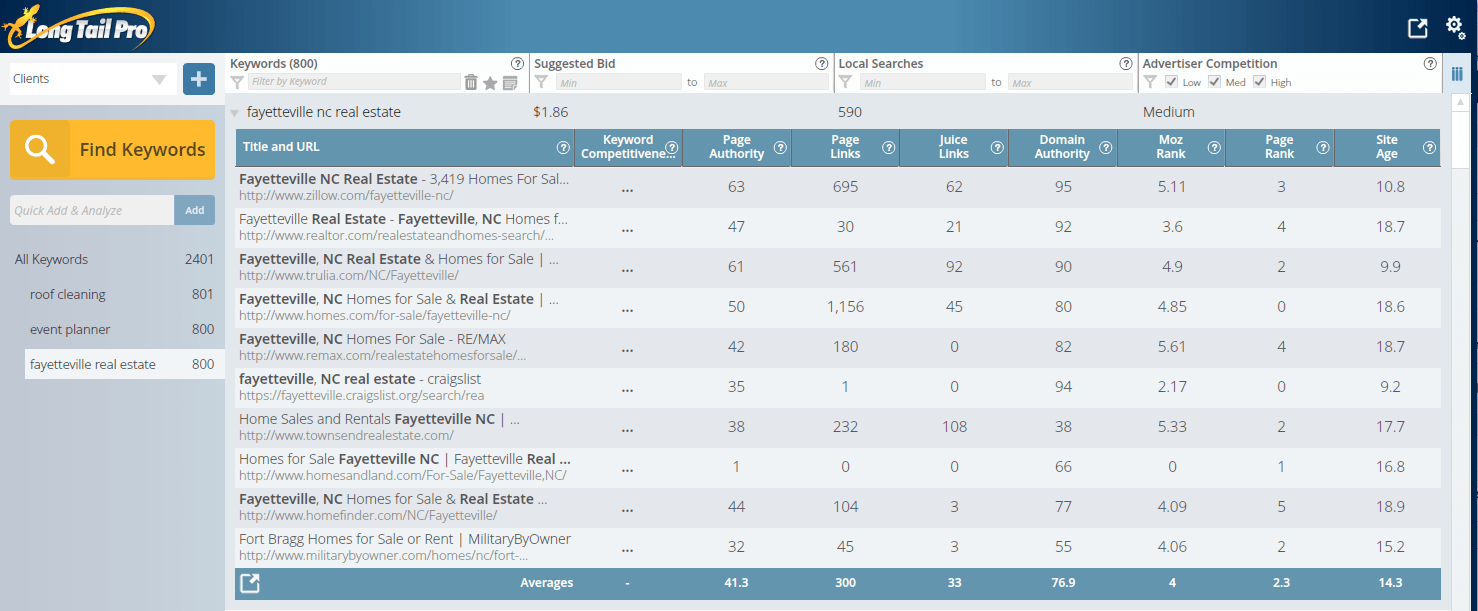1478x611 pixels.
Task: Click the Suggested Bid help icon
Action: coord(822,63)
